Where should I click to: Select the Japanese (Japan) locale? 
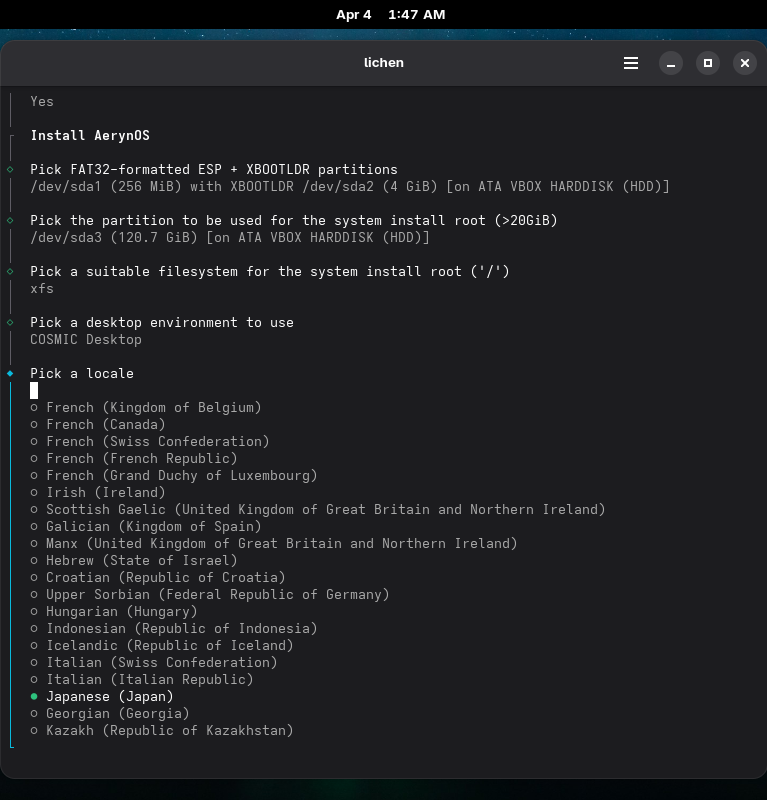(x=109, y=696)
